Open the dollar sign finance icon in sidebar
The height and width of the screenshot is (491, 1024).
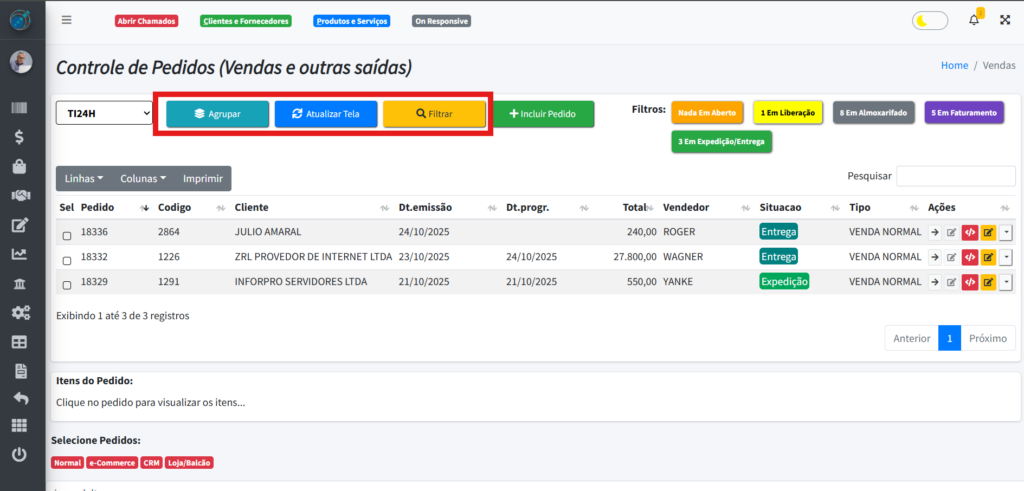pyautogui.click(x=20, y=137)
